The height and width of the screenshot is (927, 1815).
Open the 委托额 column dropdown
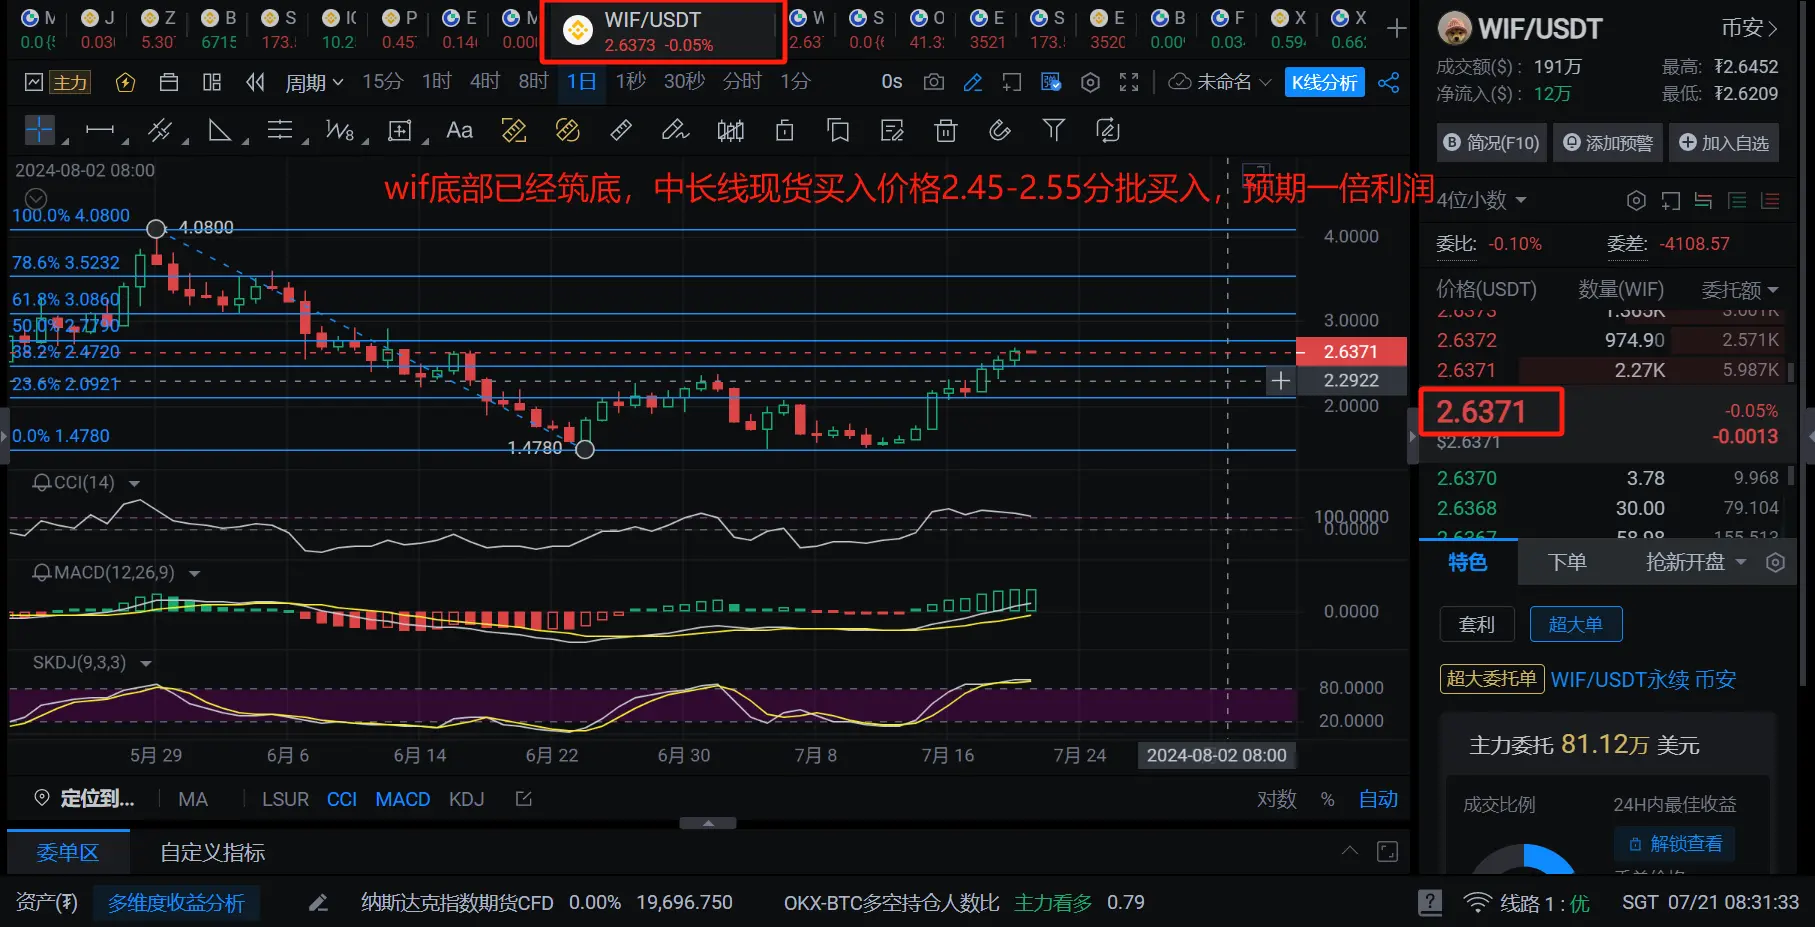[x=1740, y=290]
